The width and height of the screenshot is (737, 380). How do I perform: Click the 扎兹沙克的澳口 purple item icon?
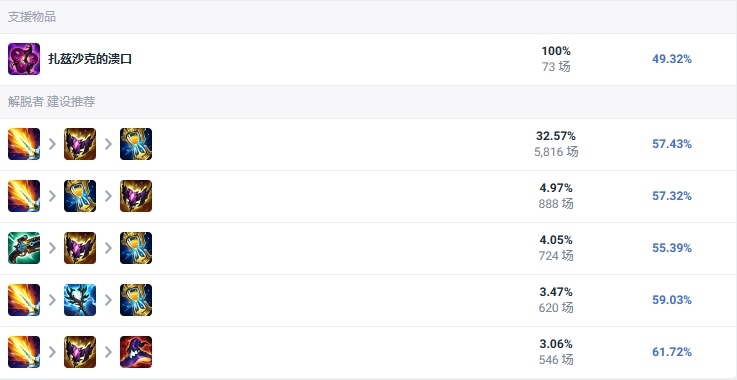tap(24, 59)
